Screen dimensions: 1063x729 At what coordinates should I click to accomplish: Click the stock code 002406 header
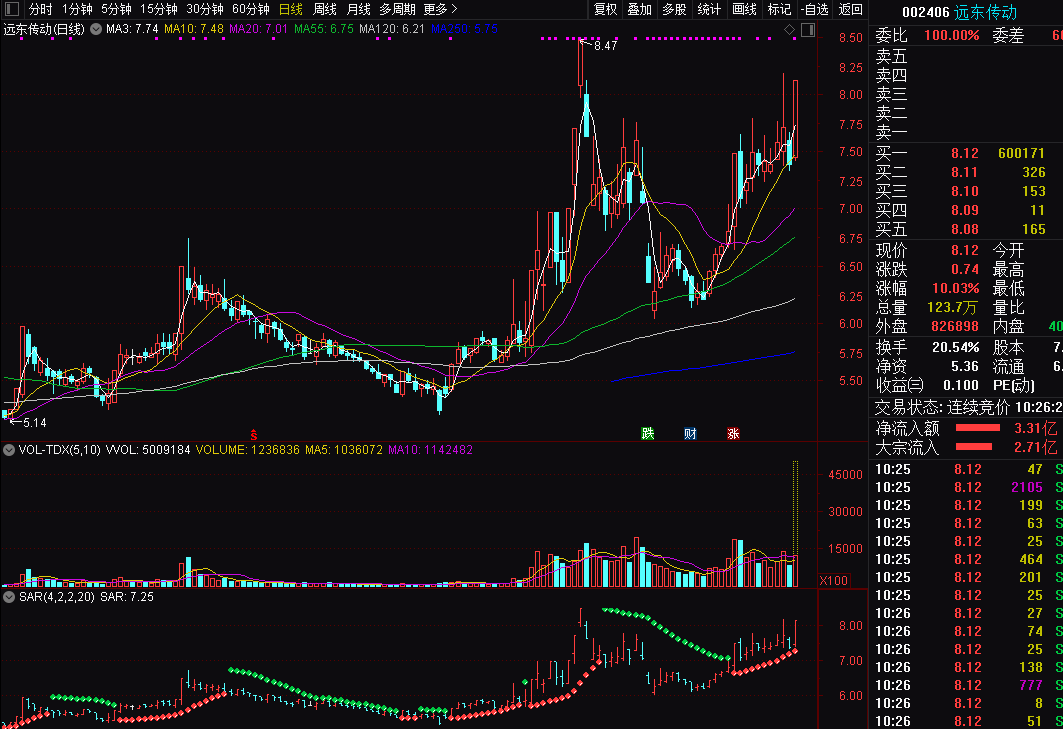(925, 13)
